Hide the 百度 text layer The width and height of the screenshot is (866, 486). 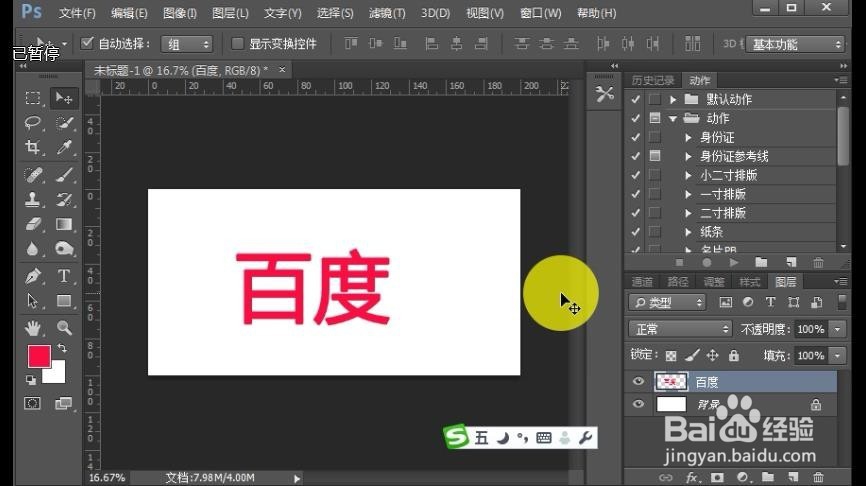point(638,381)
